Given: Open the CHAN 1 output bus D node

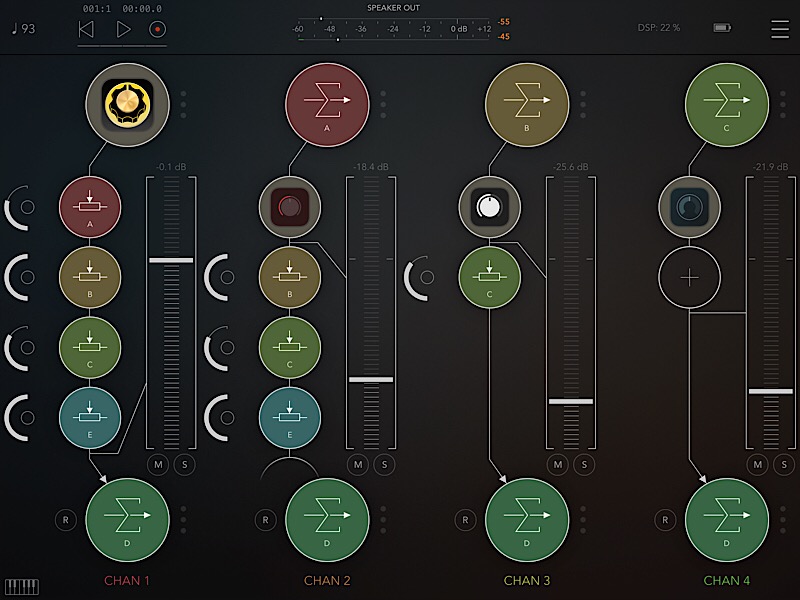Looking at the screenshot, I should (x=127, y=519).
